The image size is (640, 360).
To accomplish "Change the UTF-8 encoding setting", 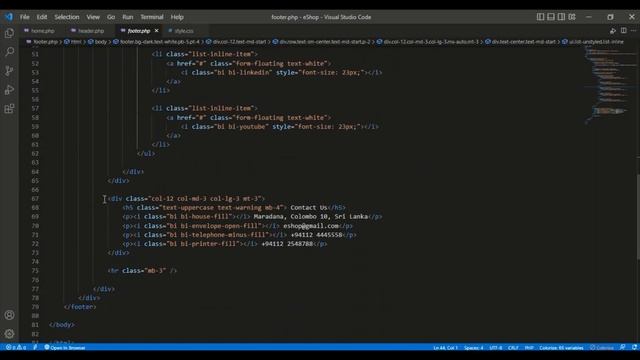I will pos(496,348).
